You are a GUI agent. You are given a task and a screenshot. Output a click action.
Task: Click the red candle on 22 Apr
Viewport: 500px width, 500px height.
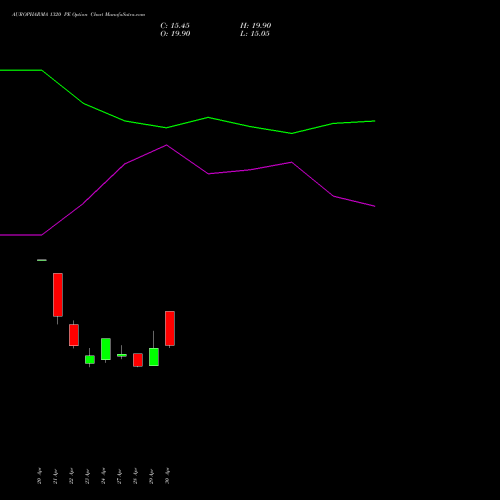(74, 335)
